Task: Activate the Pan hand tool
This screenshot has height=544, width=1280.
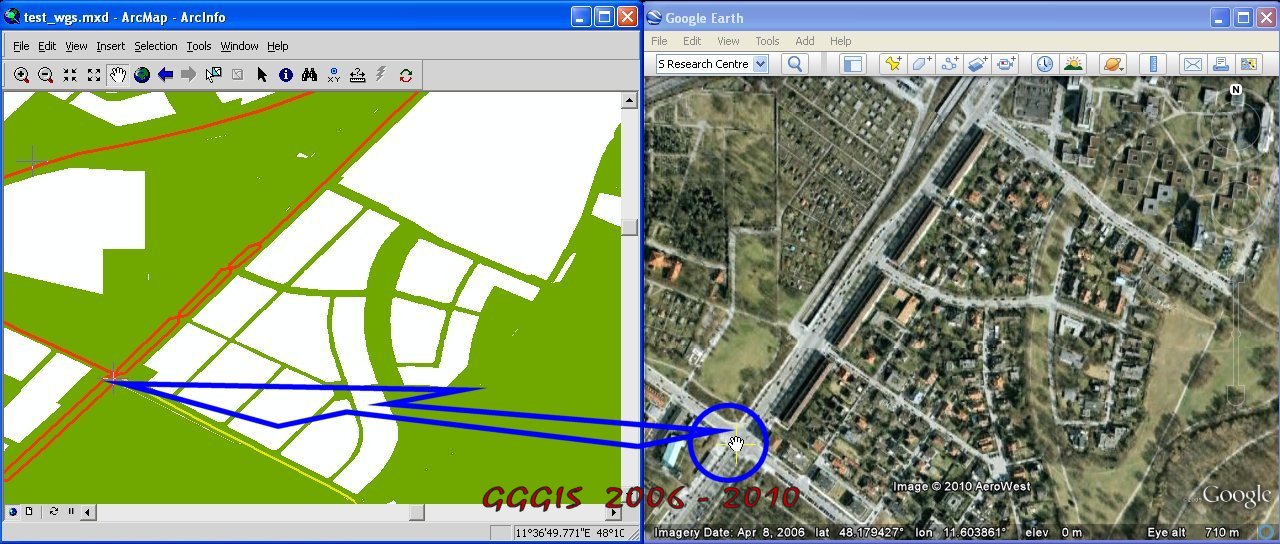Action: [117, 75]
